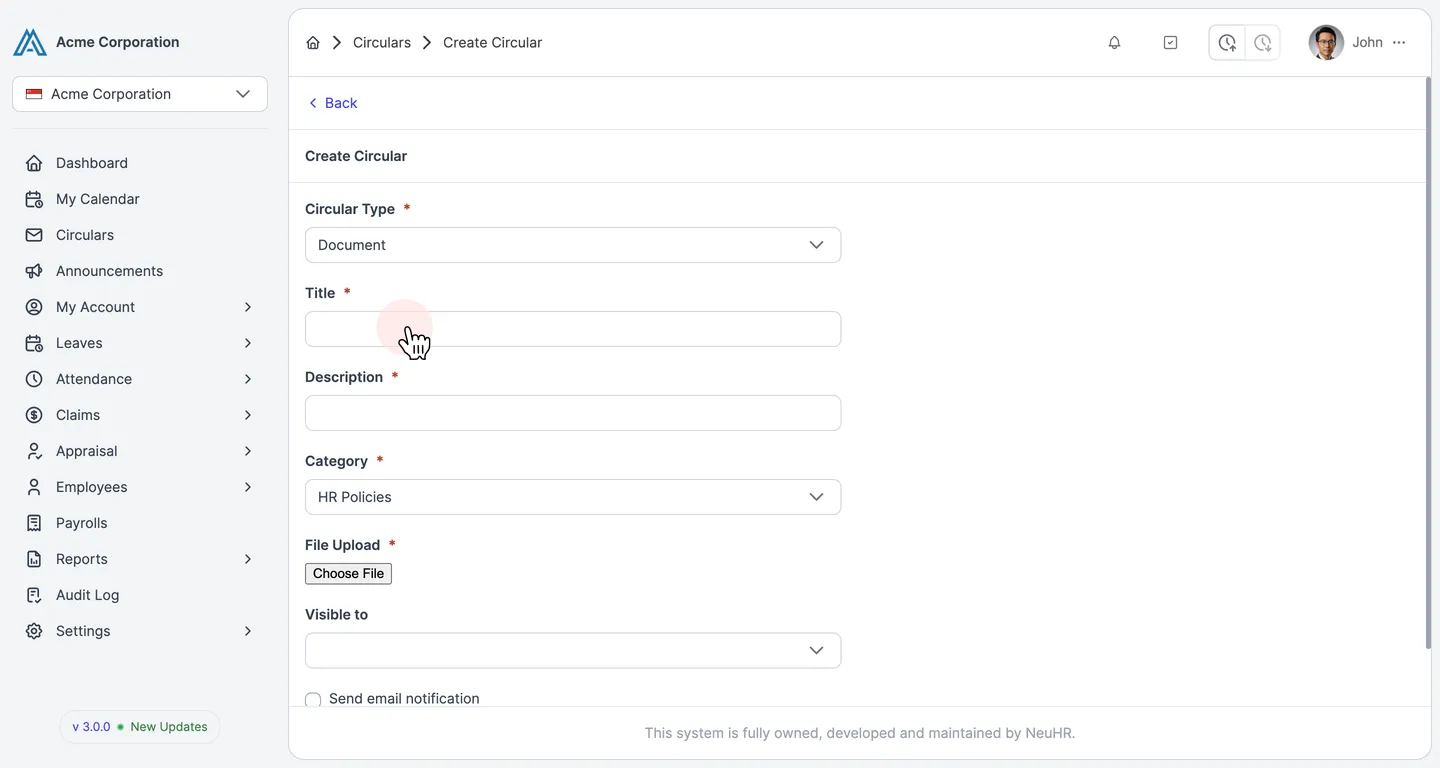
Task: Click the Reports chart icon
Action: point(34,559)
